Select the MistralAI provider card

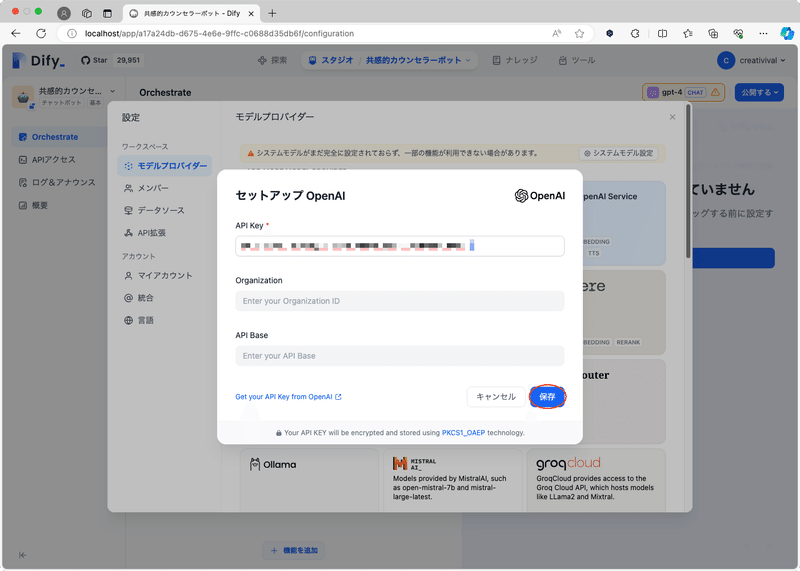453,480
